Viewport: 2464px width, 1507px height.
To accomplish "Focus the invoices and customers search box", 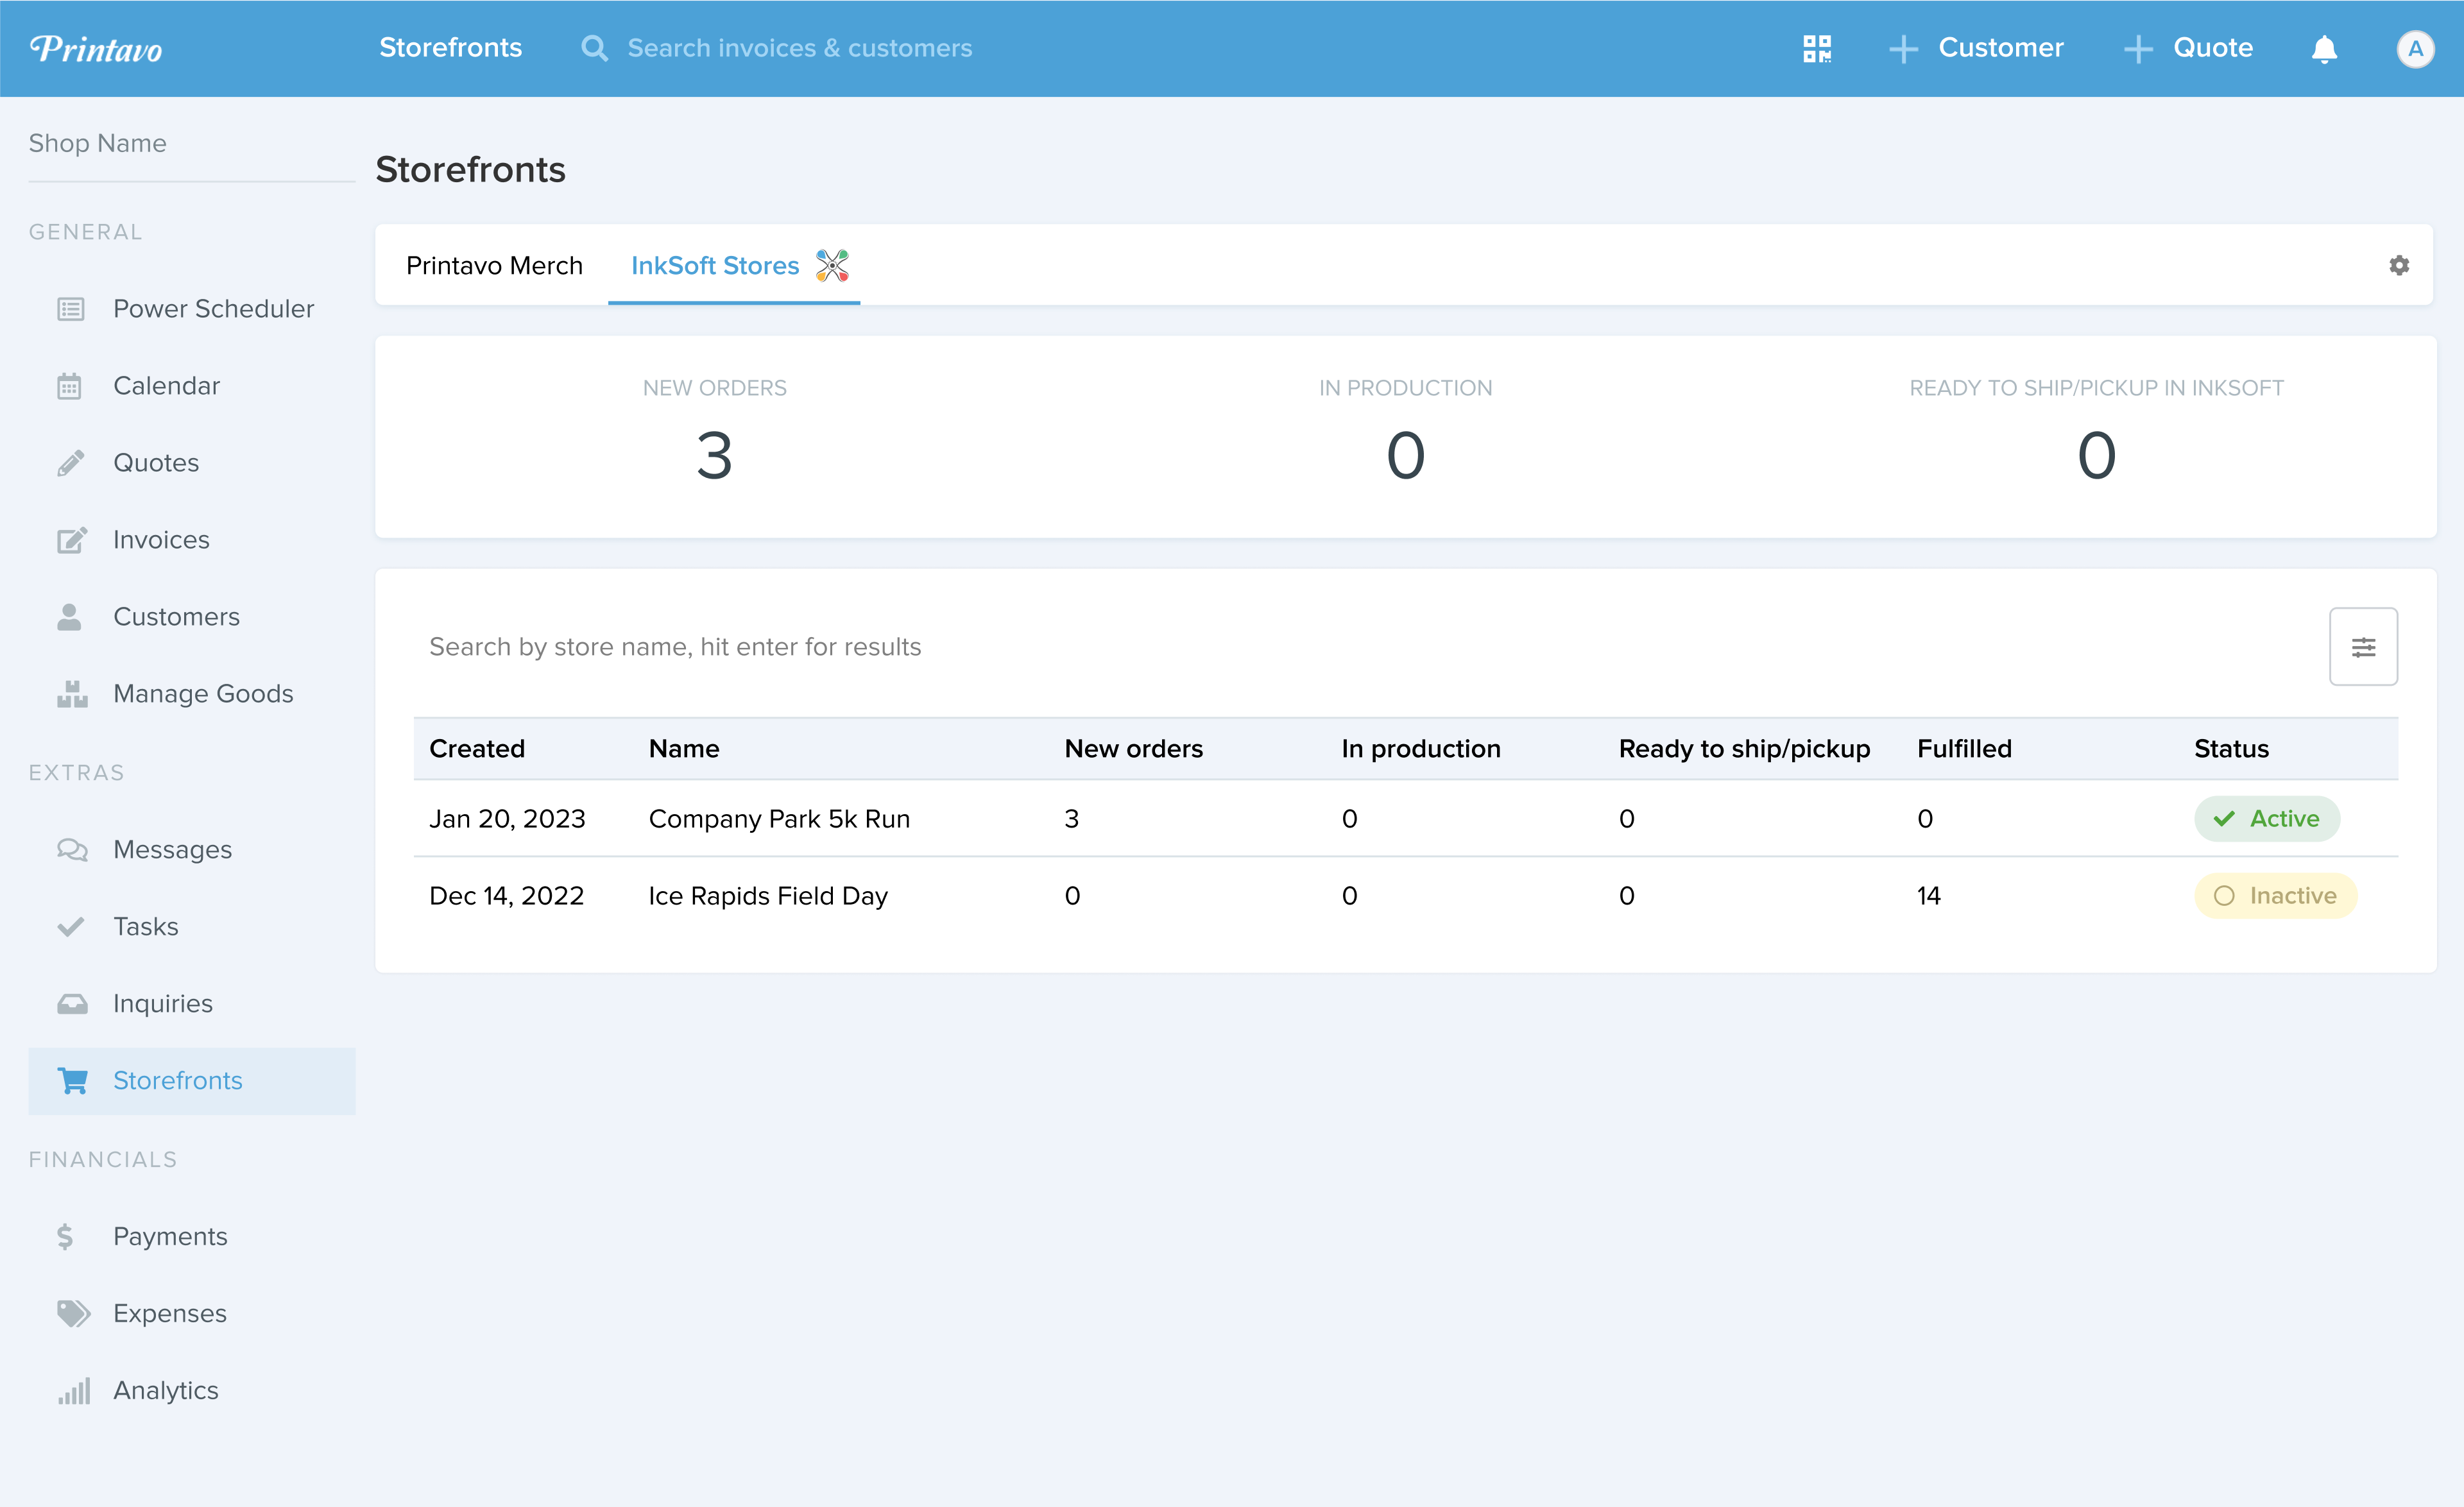I will tap(799, 48).
